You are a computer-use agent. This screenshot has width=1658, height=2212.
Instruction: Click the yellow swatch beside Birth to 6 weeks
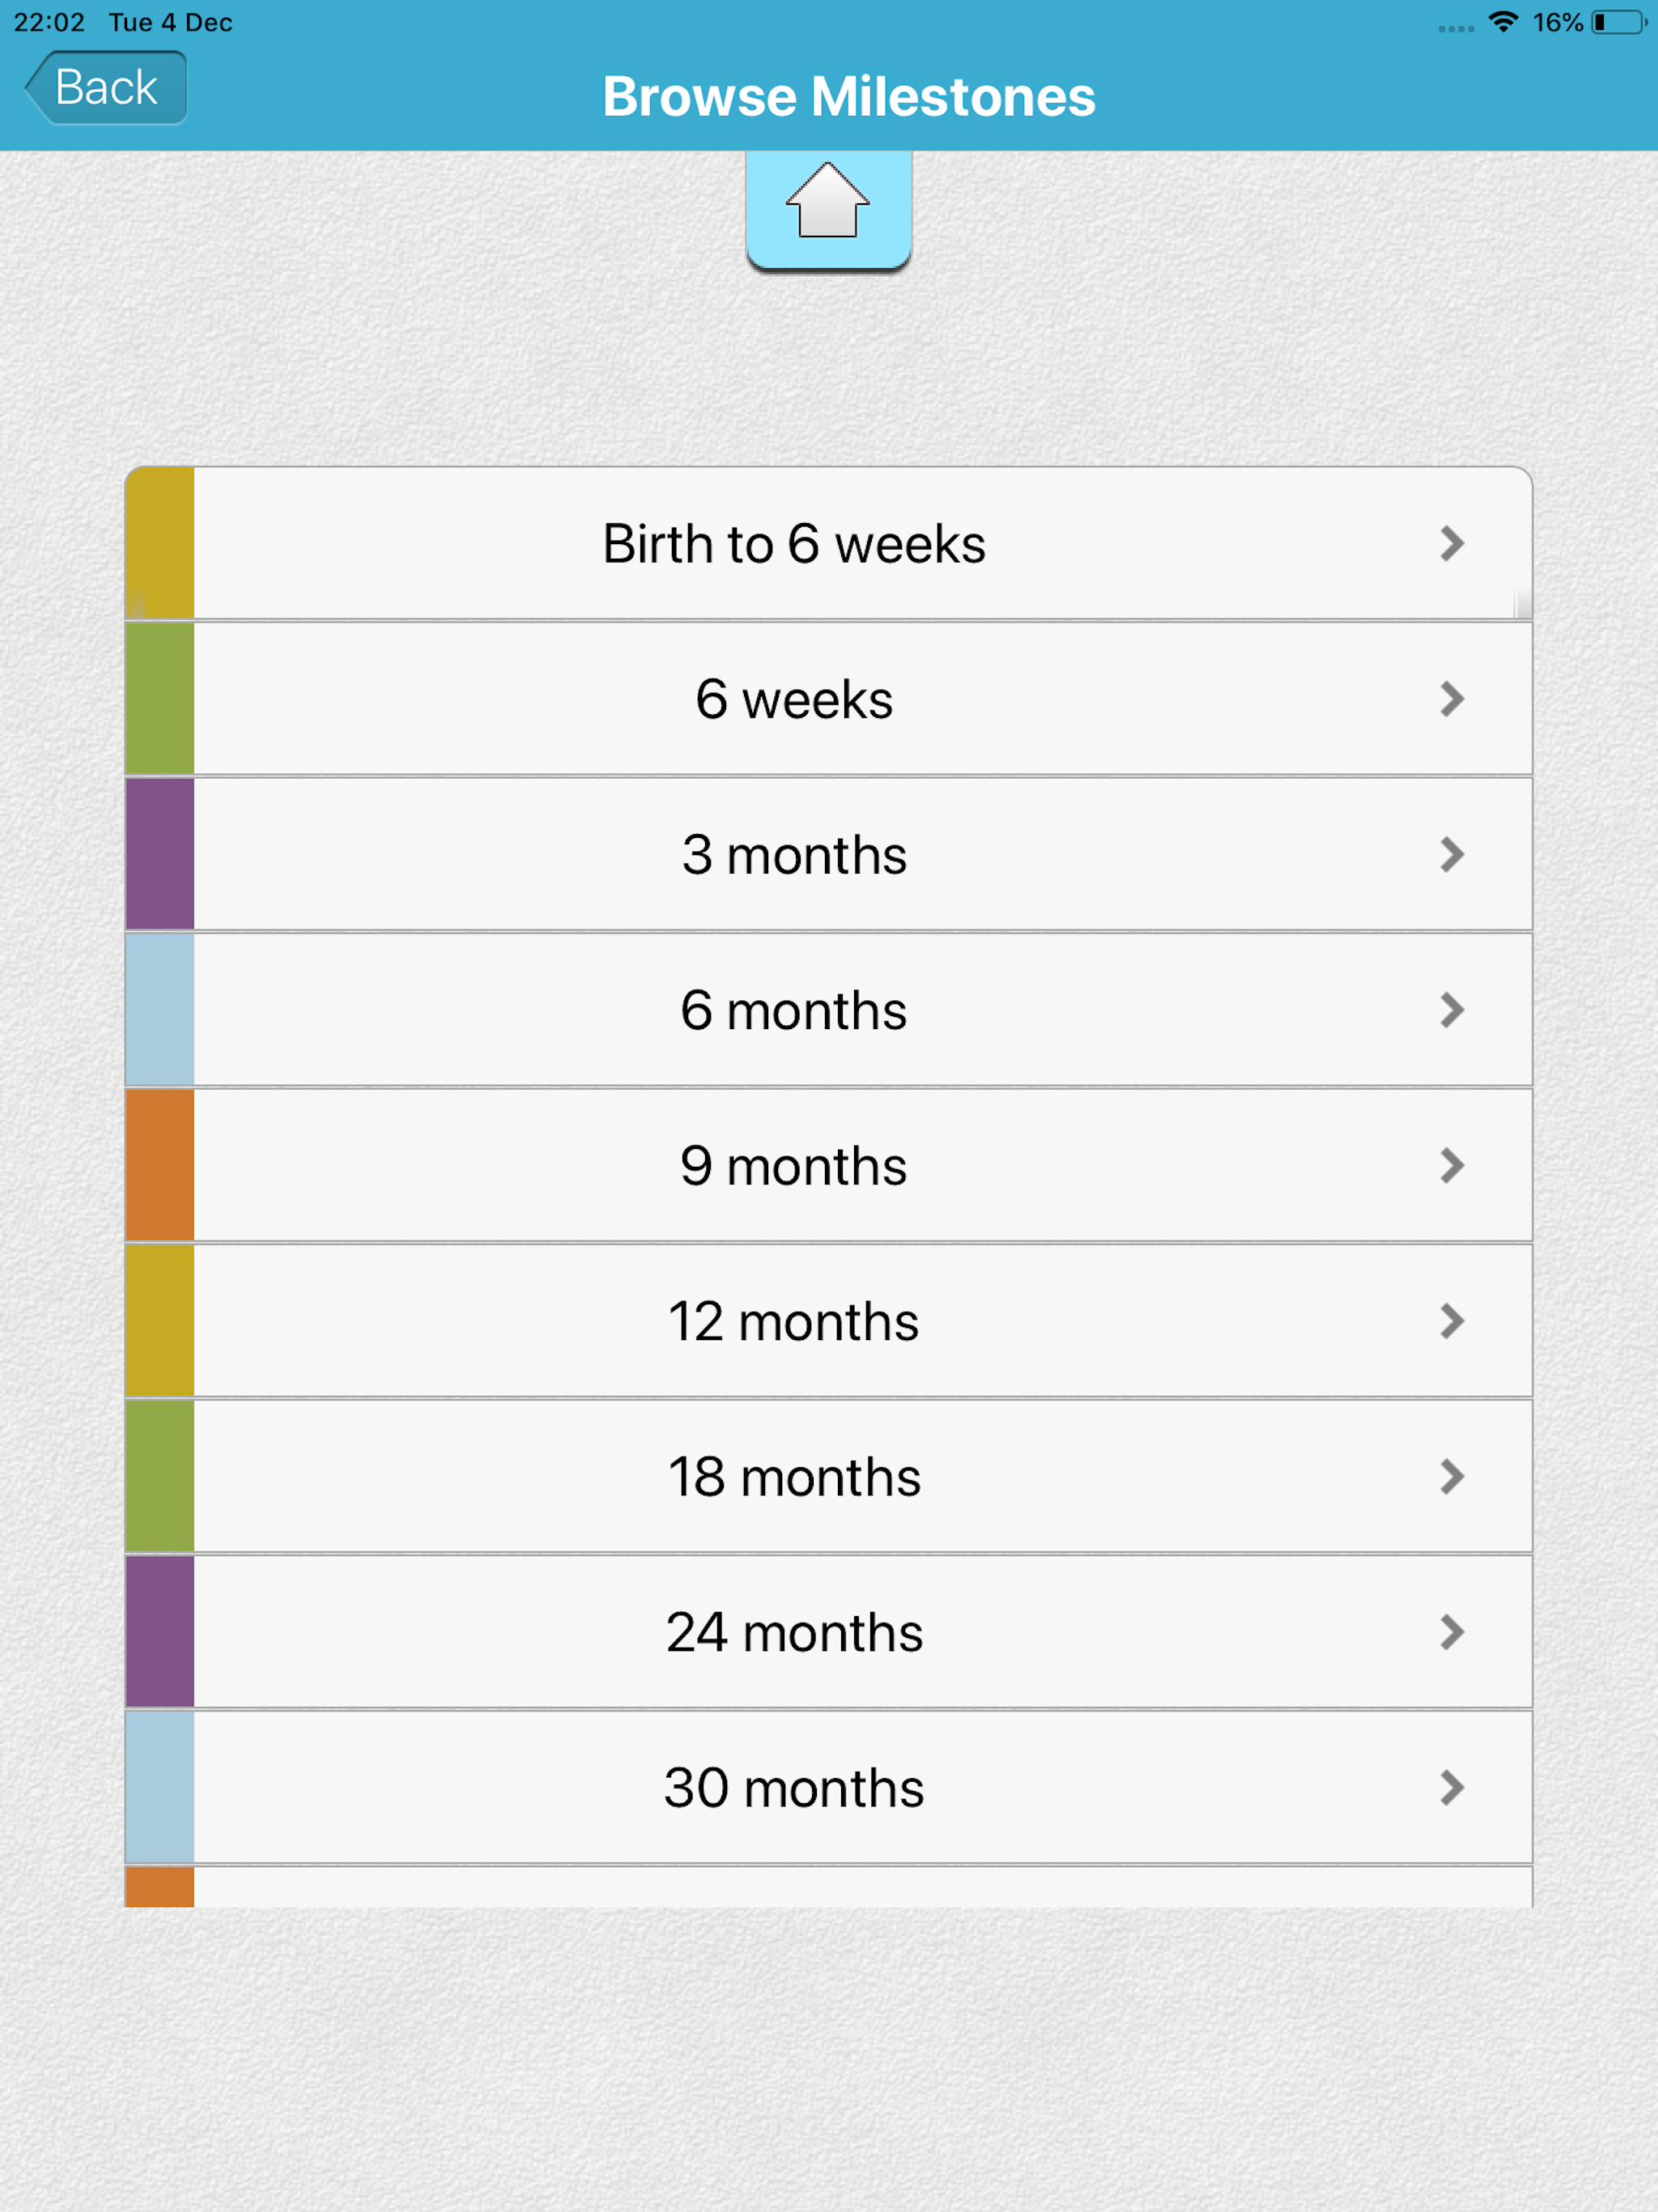point(160,544)
